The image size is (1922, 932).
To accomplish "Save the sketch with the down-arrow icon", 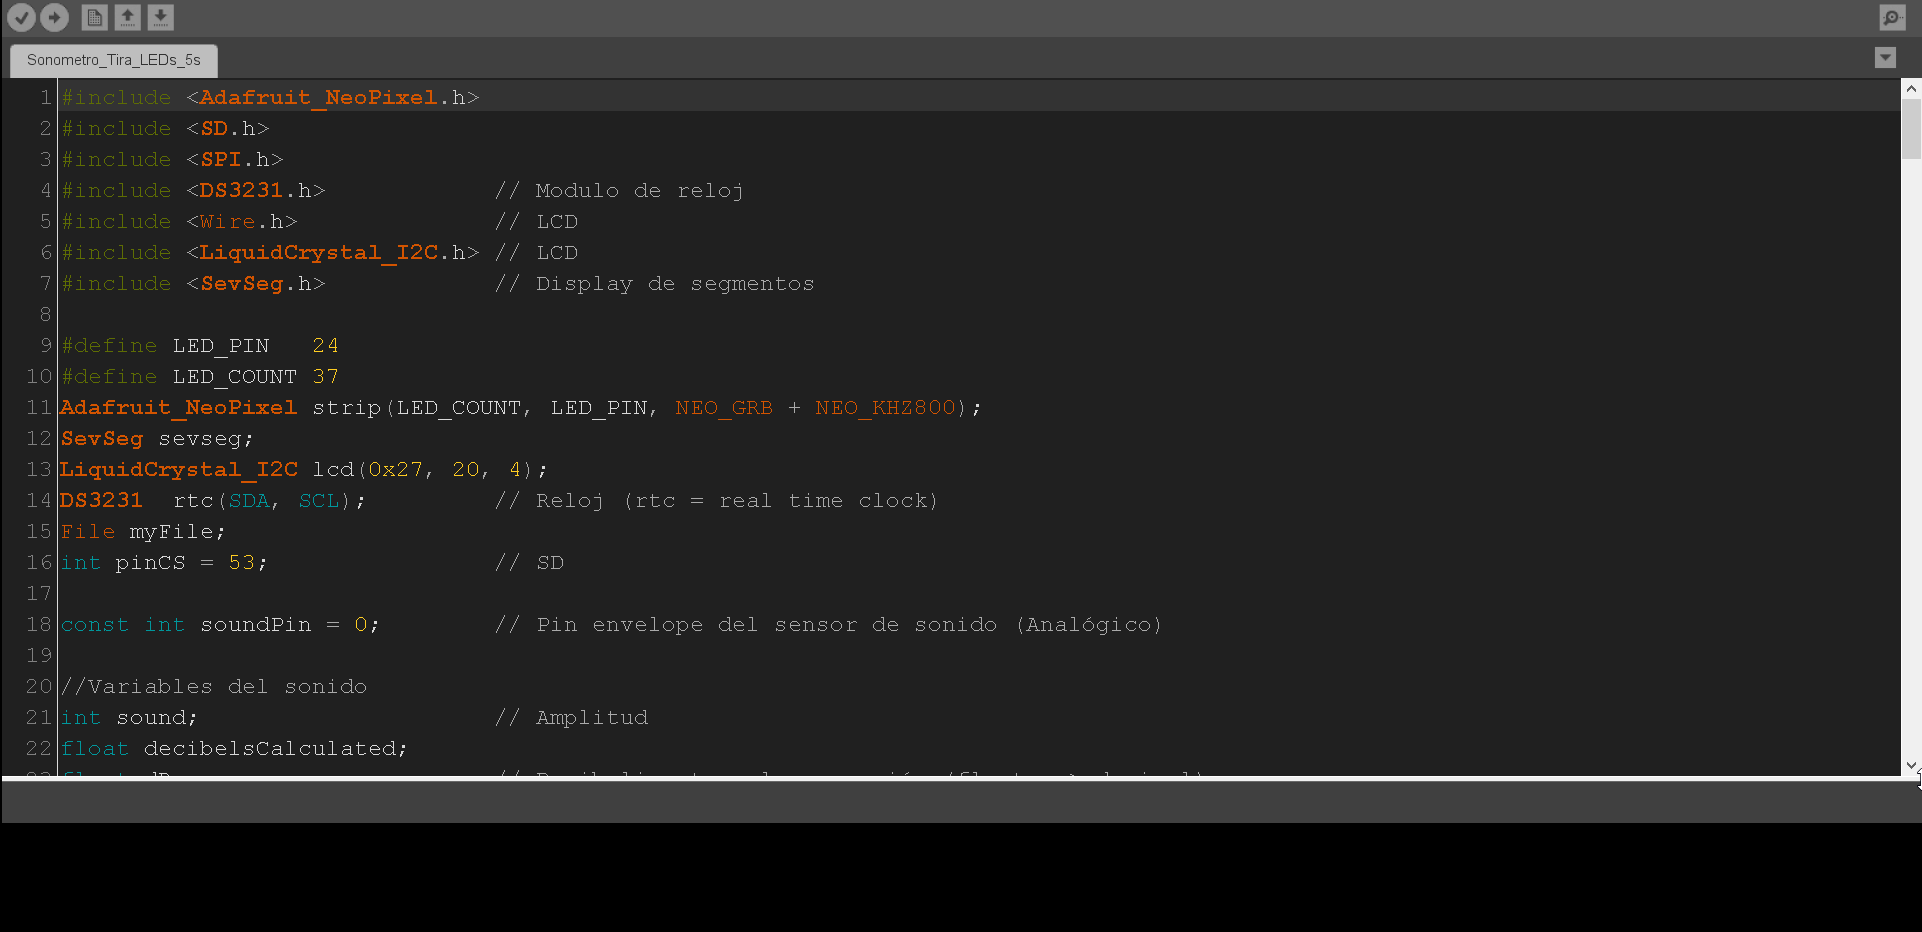I will [160, 17].
